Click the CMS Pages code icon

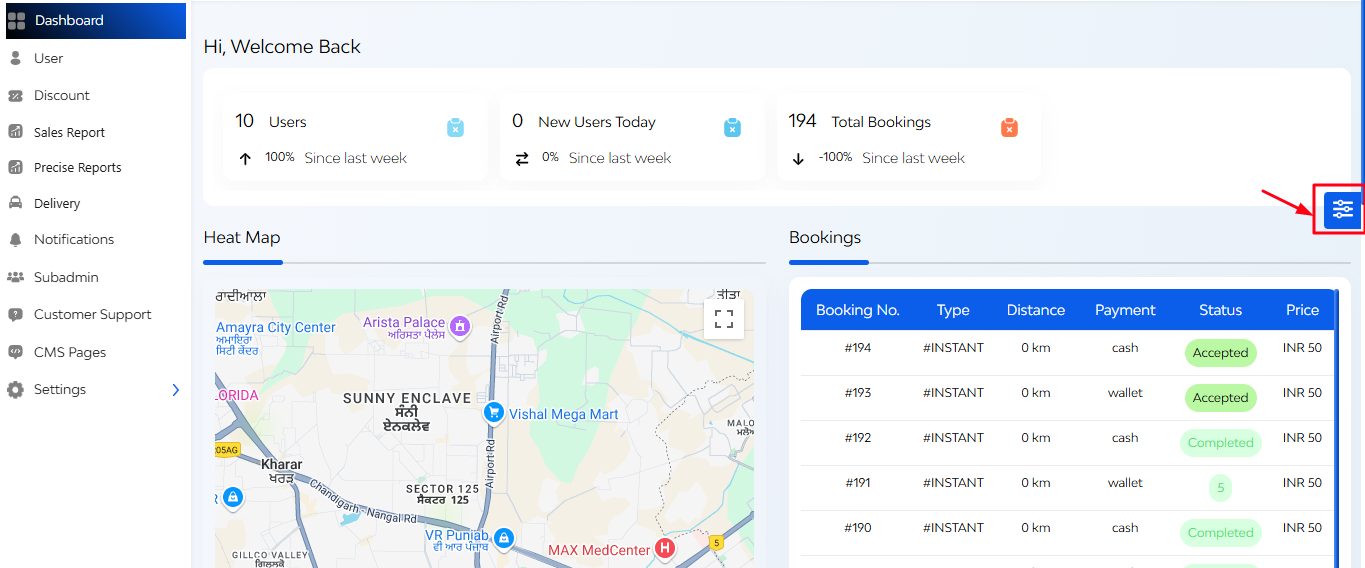click(x=15, y=352)
